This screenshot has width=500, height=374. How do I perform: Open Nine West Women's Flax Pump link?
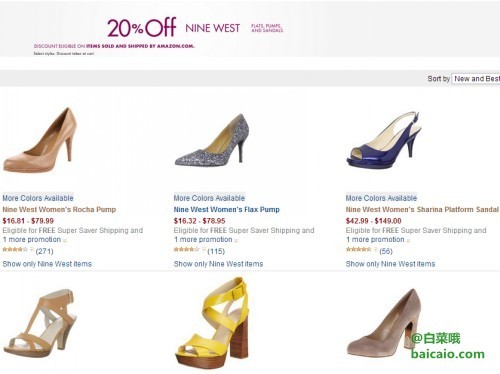(x=227, y=210)
